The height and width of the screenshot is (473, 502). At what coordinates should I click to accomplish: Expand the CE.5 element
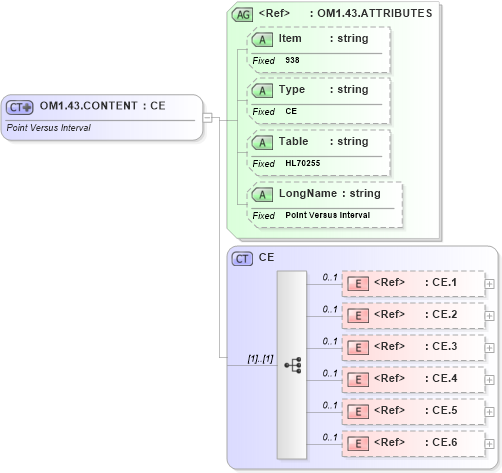tap(489, 412)
